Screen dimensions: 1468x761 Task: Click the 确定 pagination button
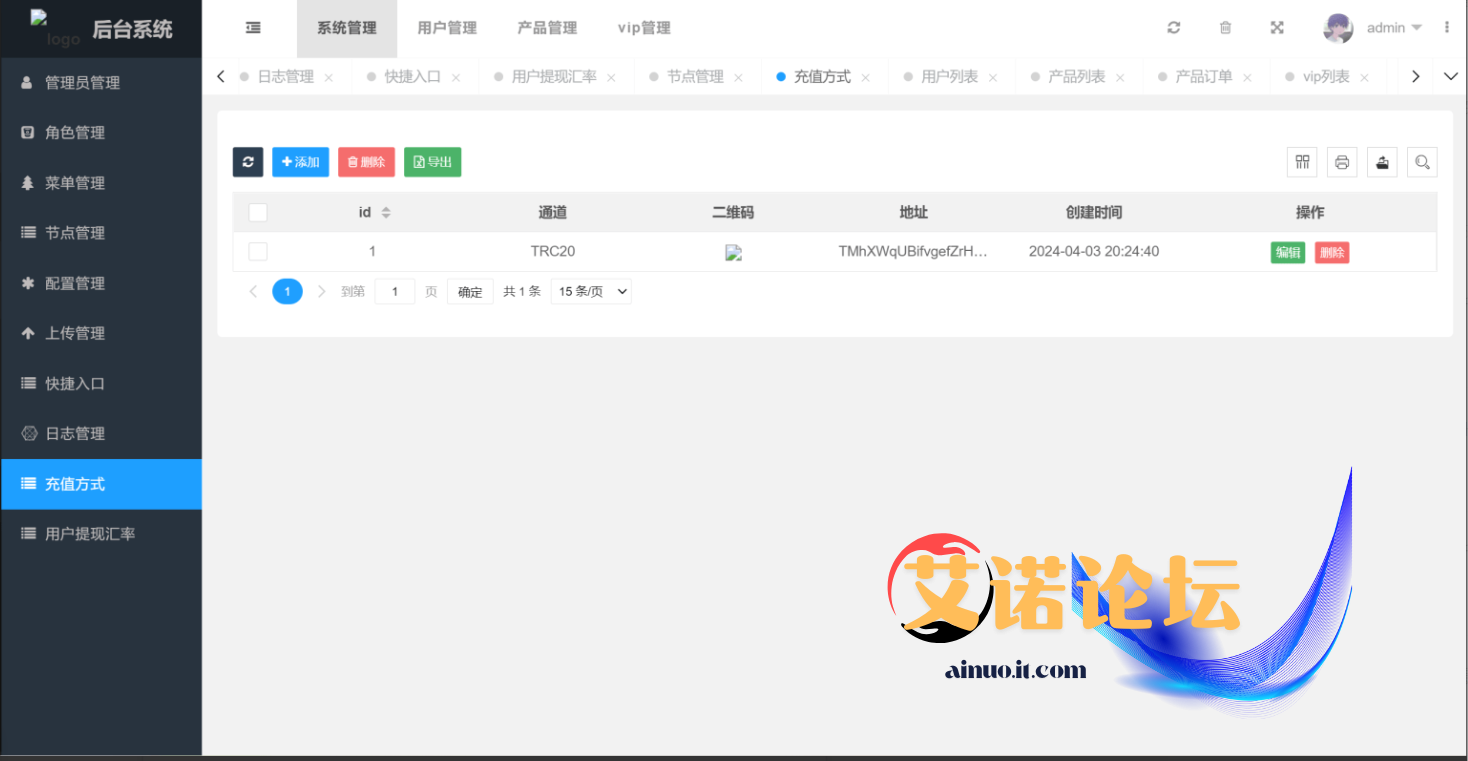pos(470,291)
